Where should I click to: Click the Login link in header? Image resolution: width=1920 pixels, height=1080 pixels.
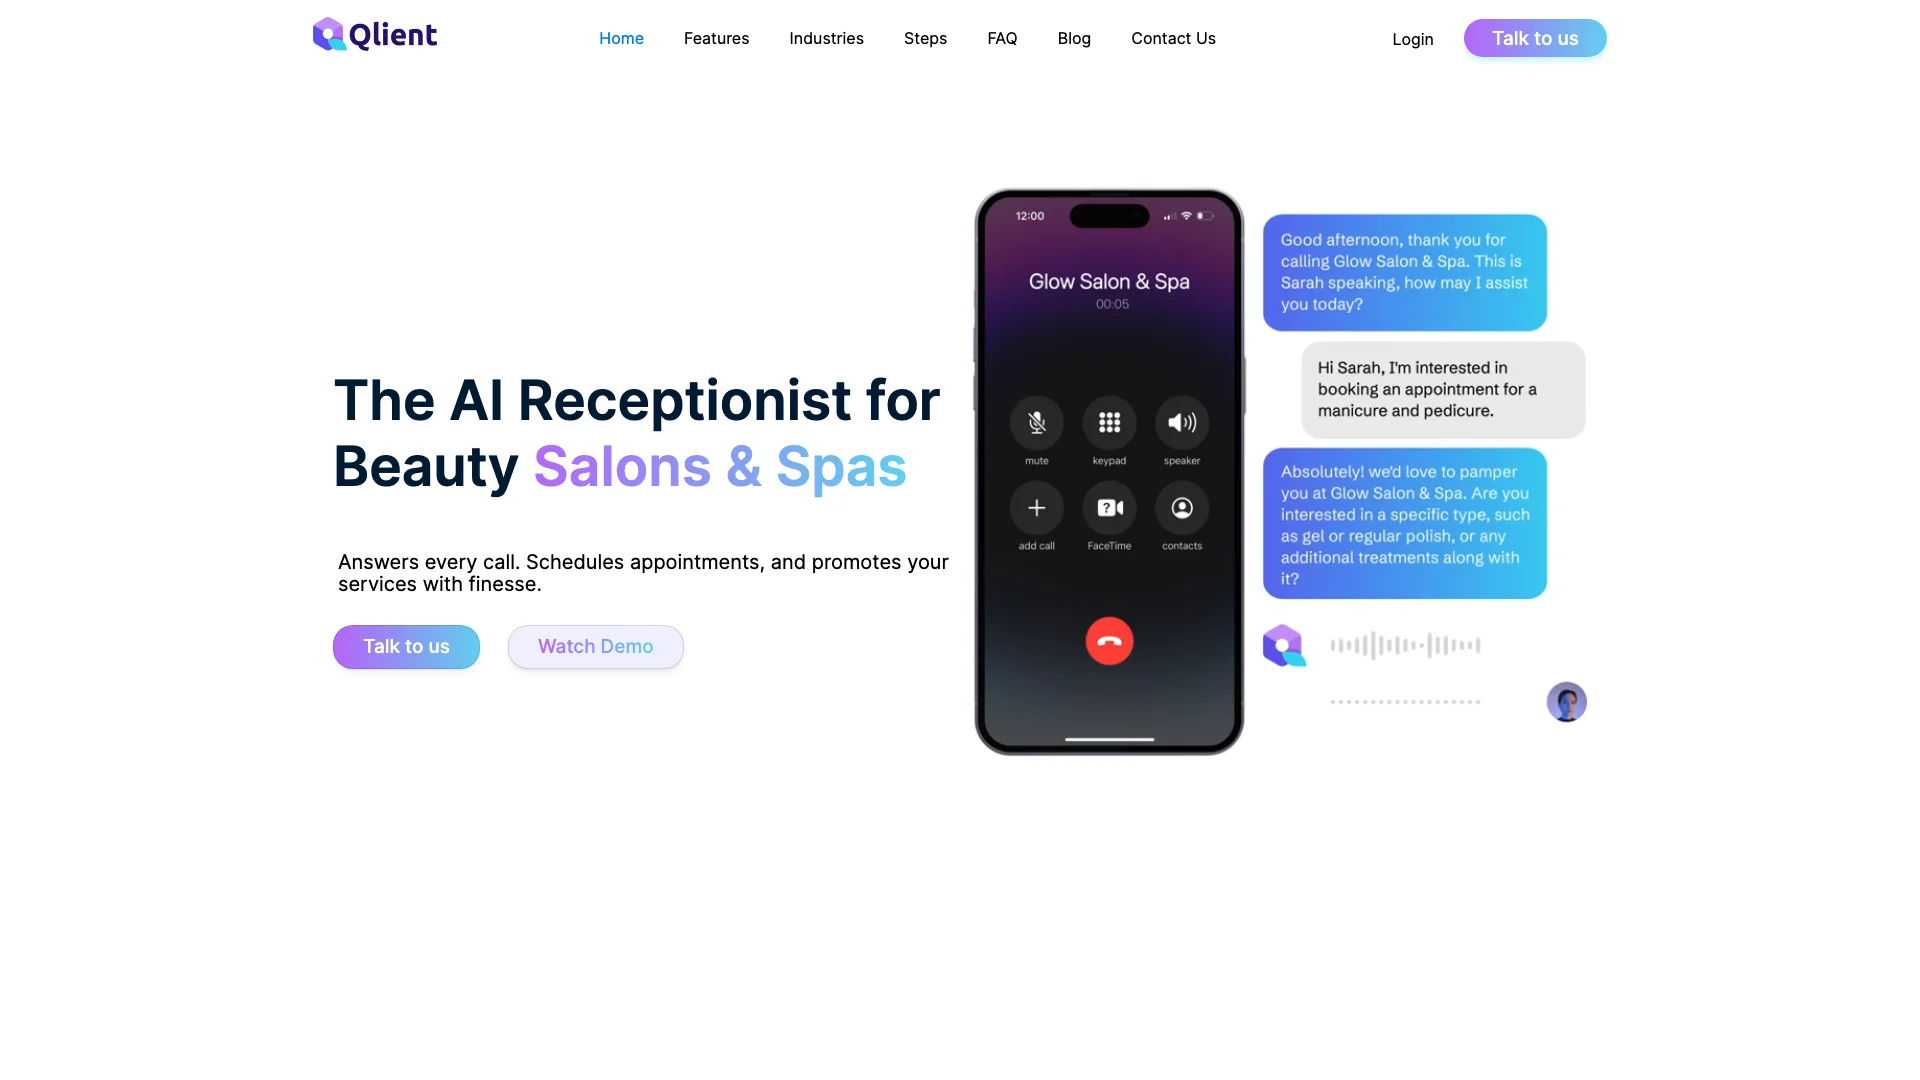[x=1414, y=38]
